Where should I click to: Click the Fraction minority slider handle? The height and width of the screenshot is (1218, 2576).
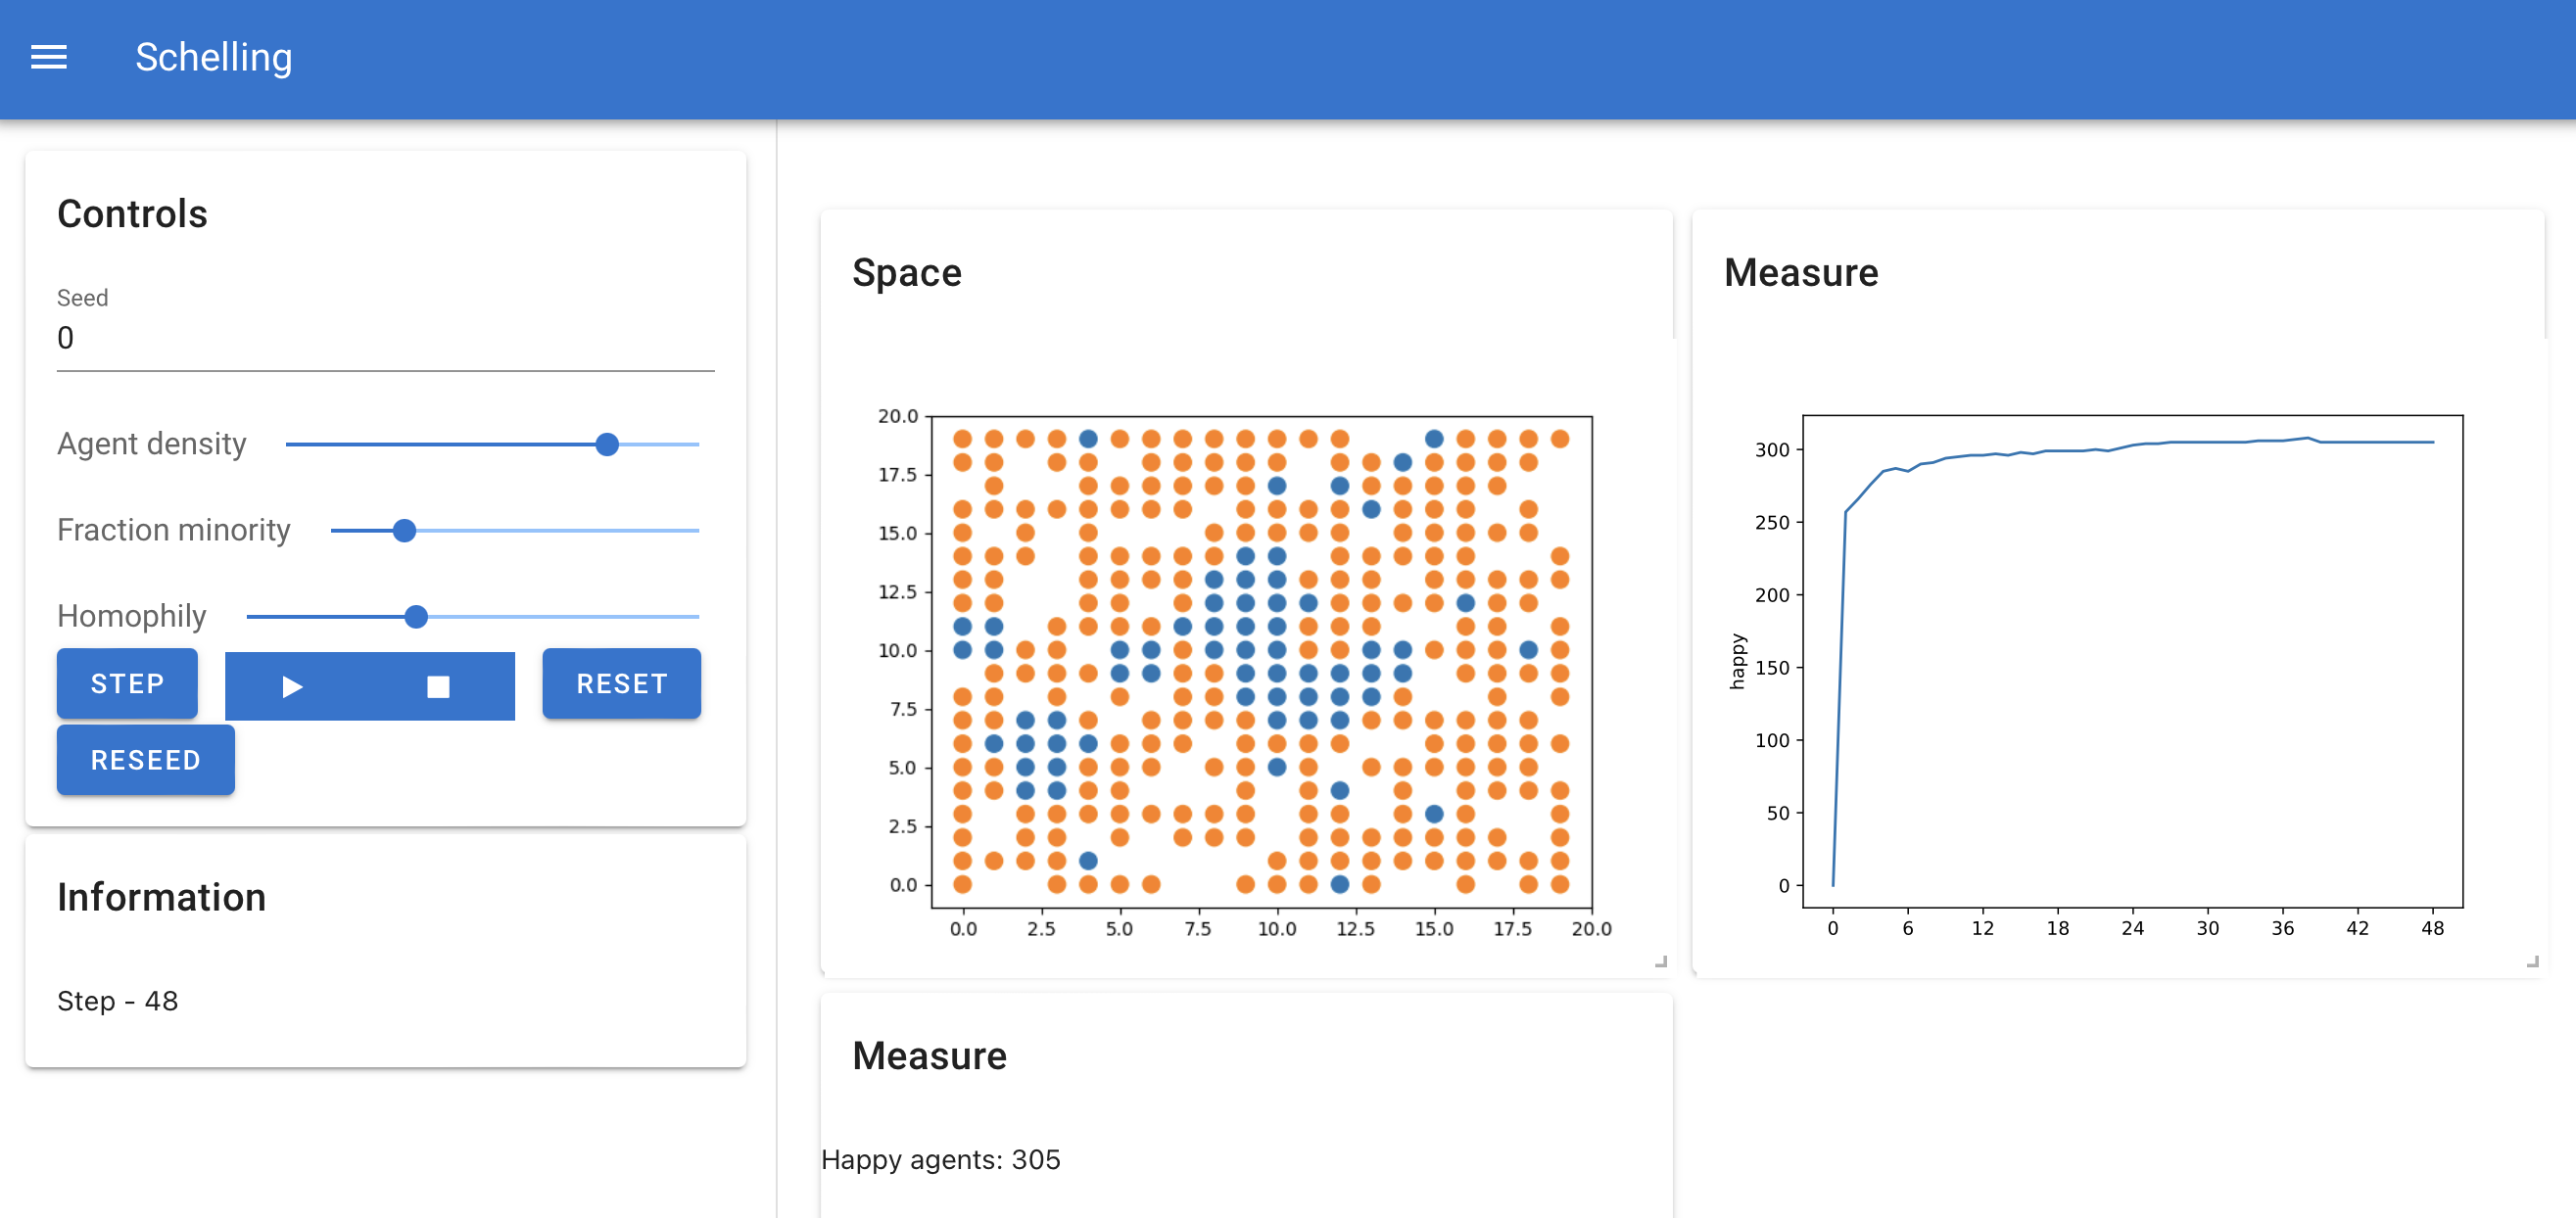click(x=404, y=531)
